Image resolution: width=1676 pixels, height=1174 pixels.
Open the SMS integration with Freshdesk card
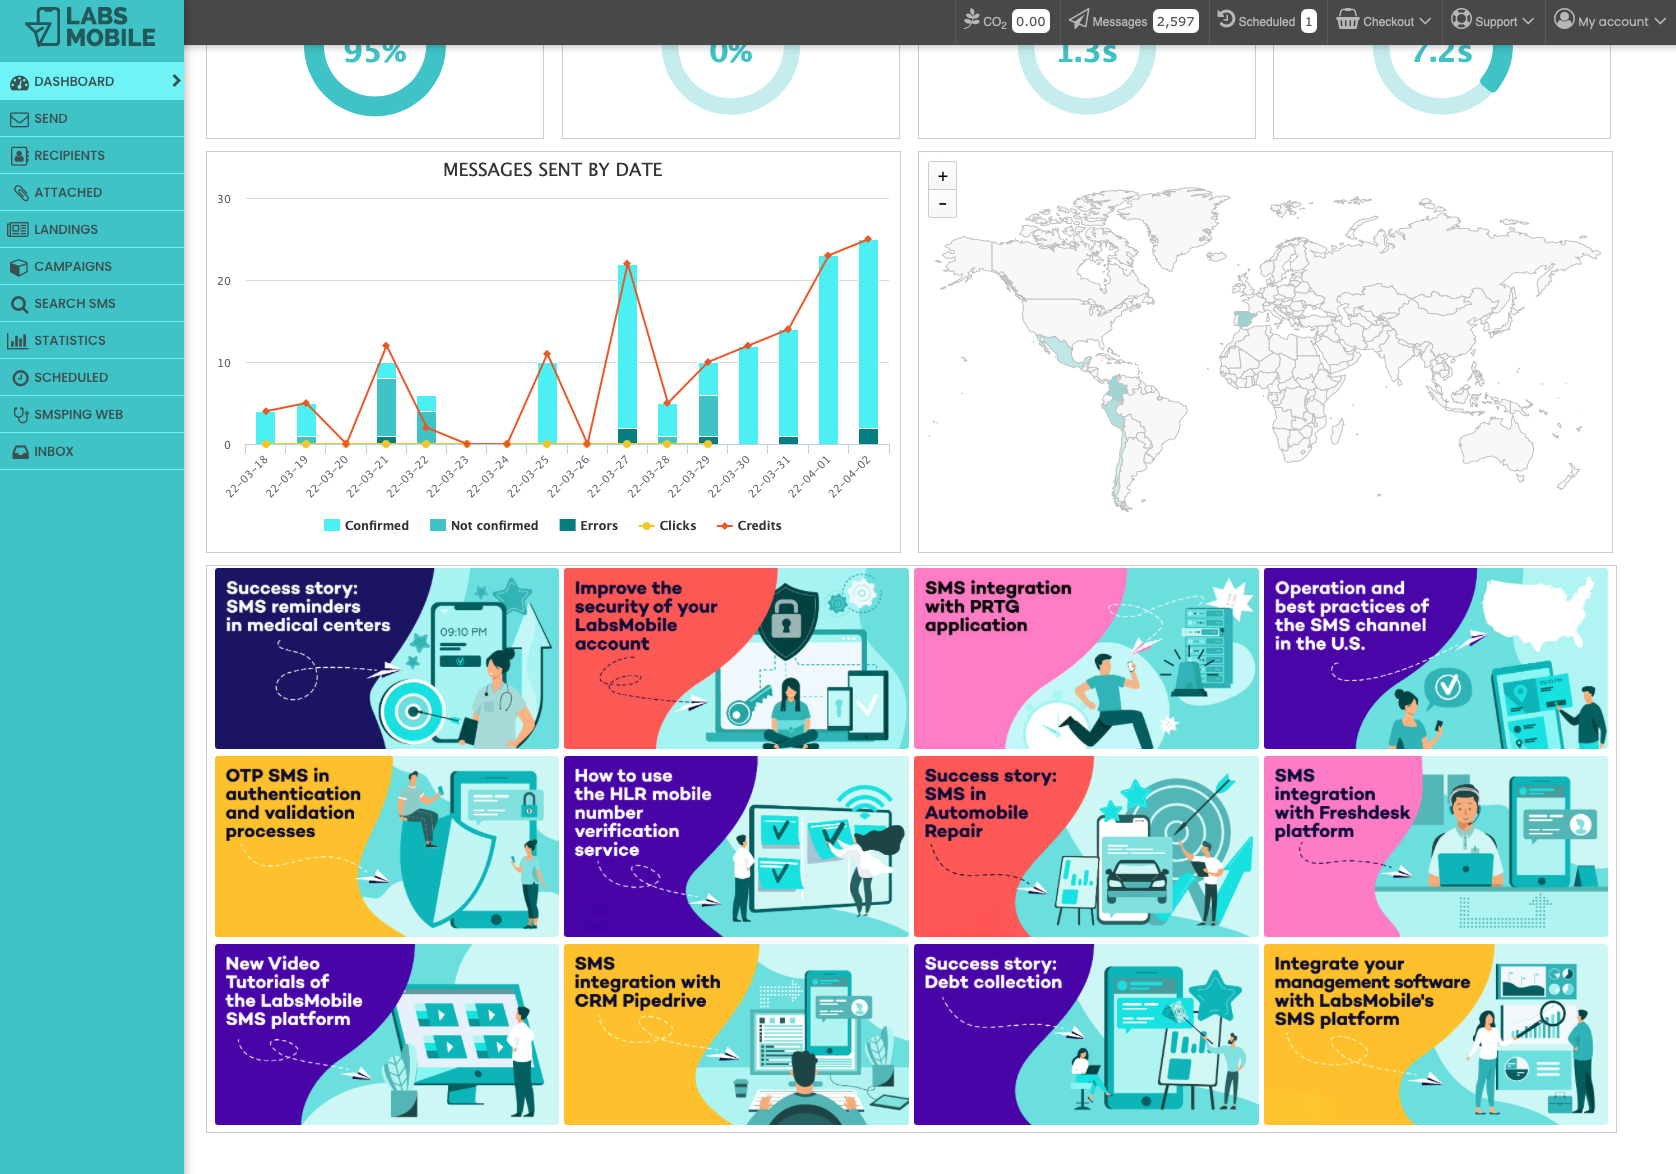(1436, 846)
